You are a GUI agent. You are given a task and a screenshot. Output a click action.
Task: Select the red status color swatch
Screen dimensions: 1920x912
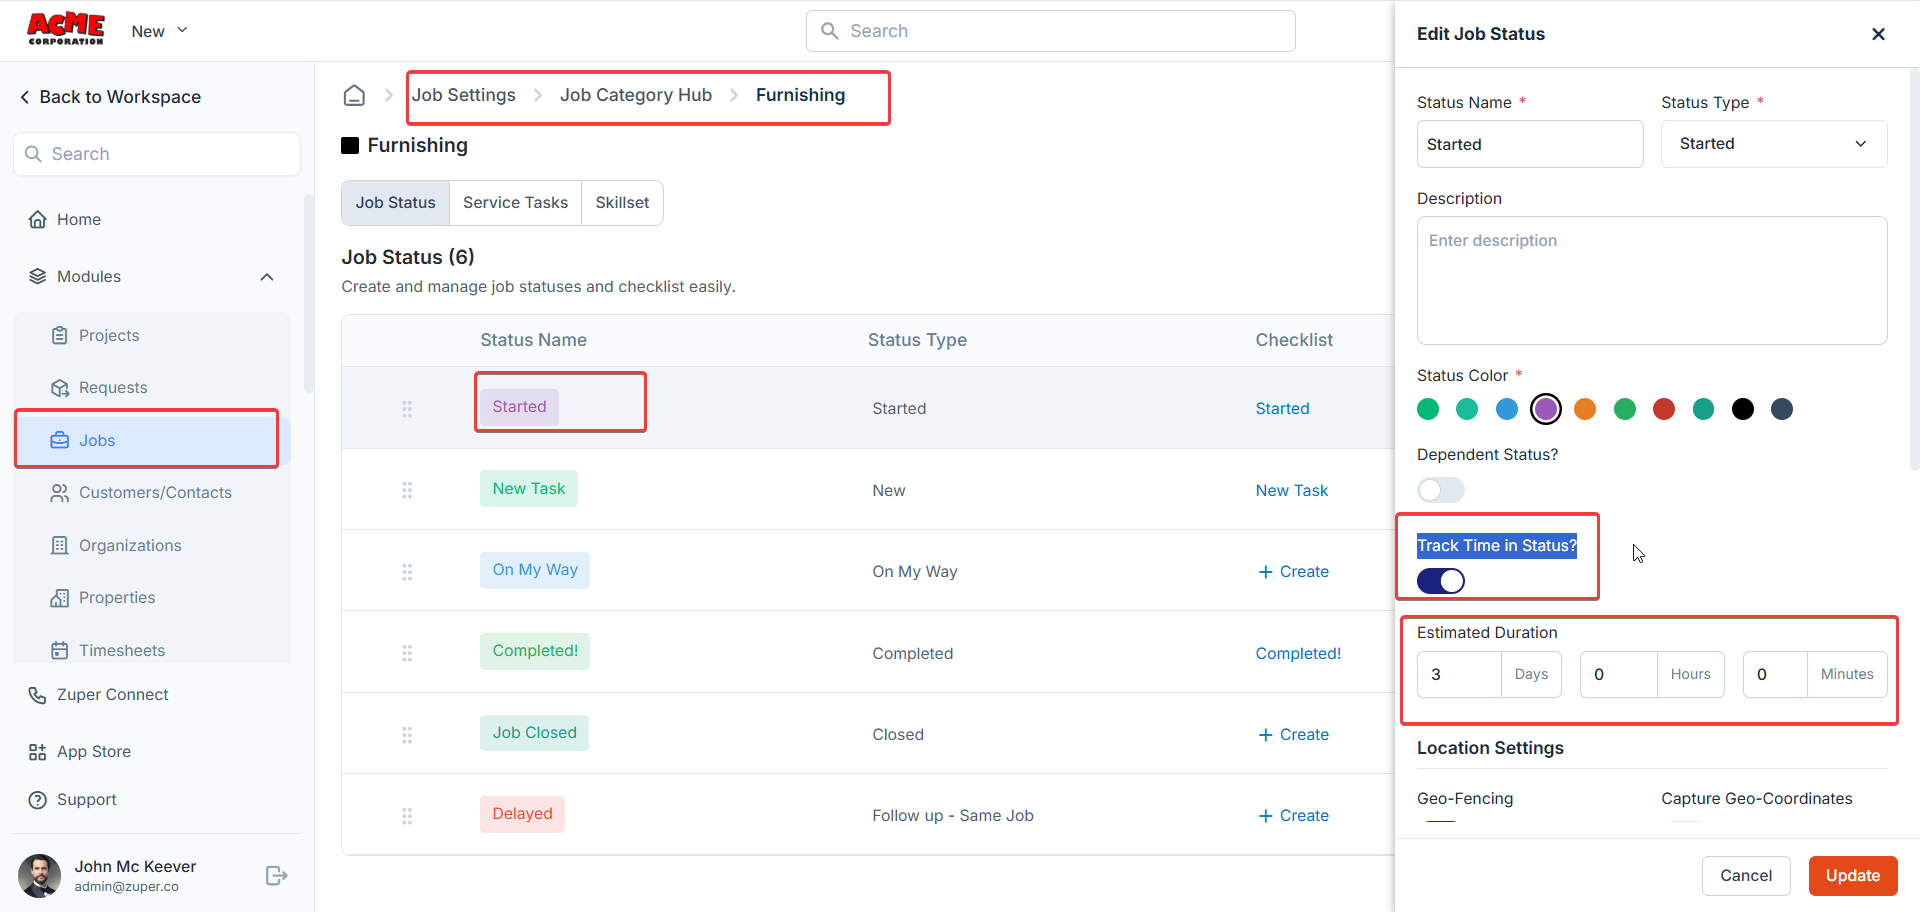click(x=1664, y=409)
